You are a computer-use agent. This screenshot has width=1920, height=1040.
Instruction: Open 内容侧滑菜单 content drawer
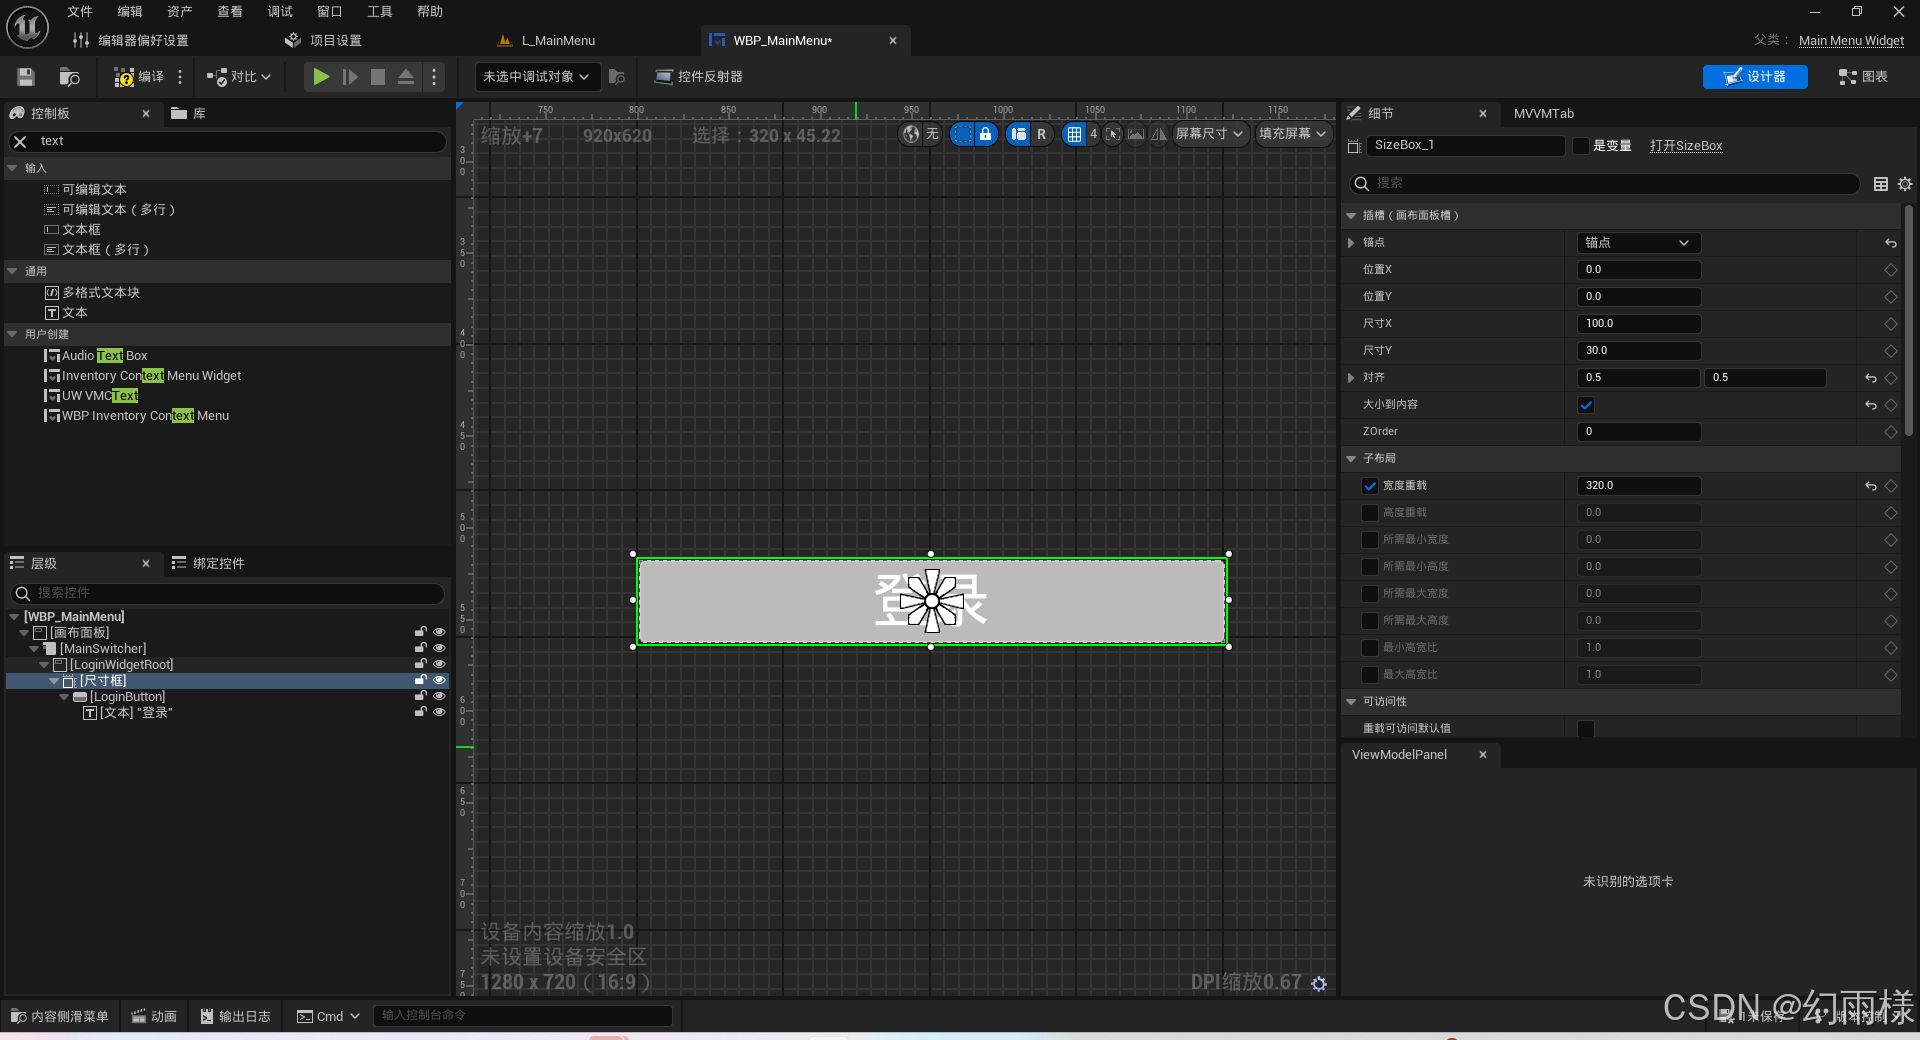(60, 1017)
